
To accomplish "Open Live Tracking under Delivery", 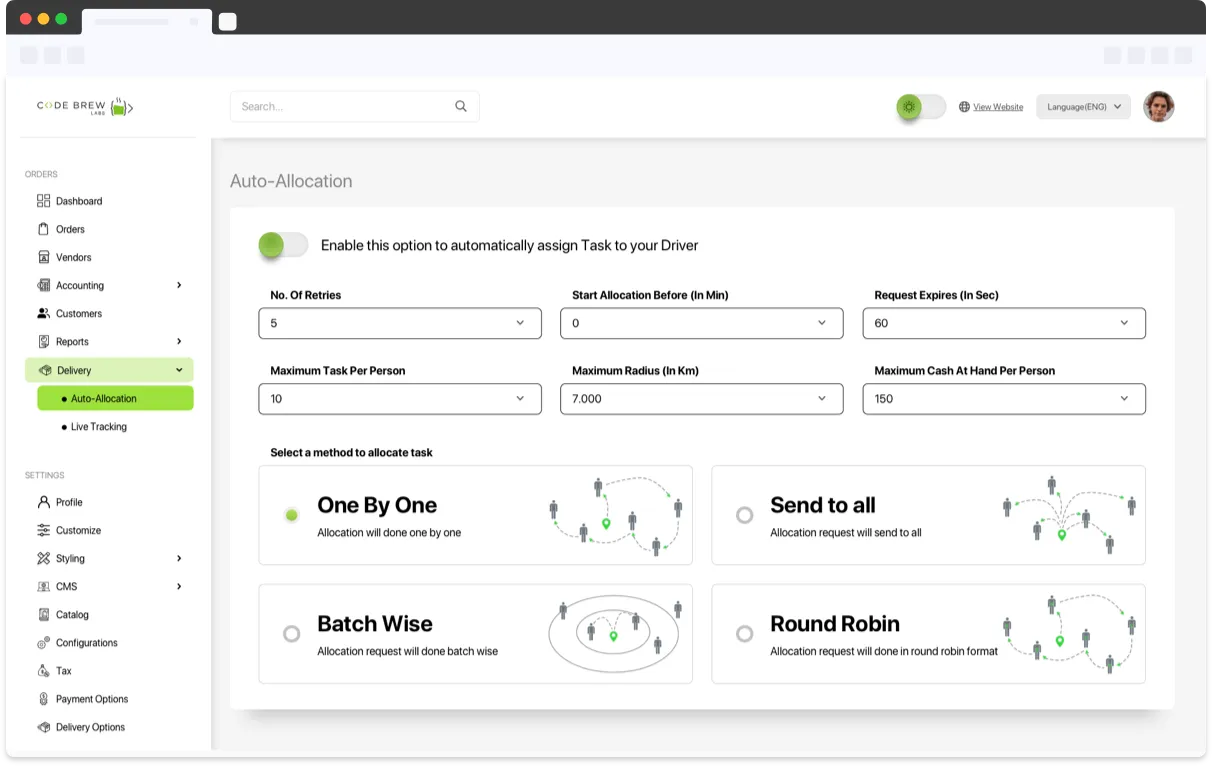I will click(x=98, y=427).
